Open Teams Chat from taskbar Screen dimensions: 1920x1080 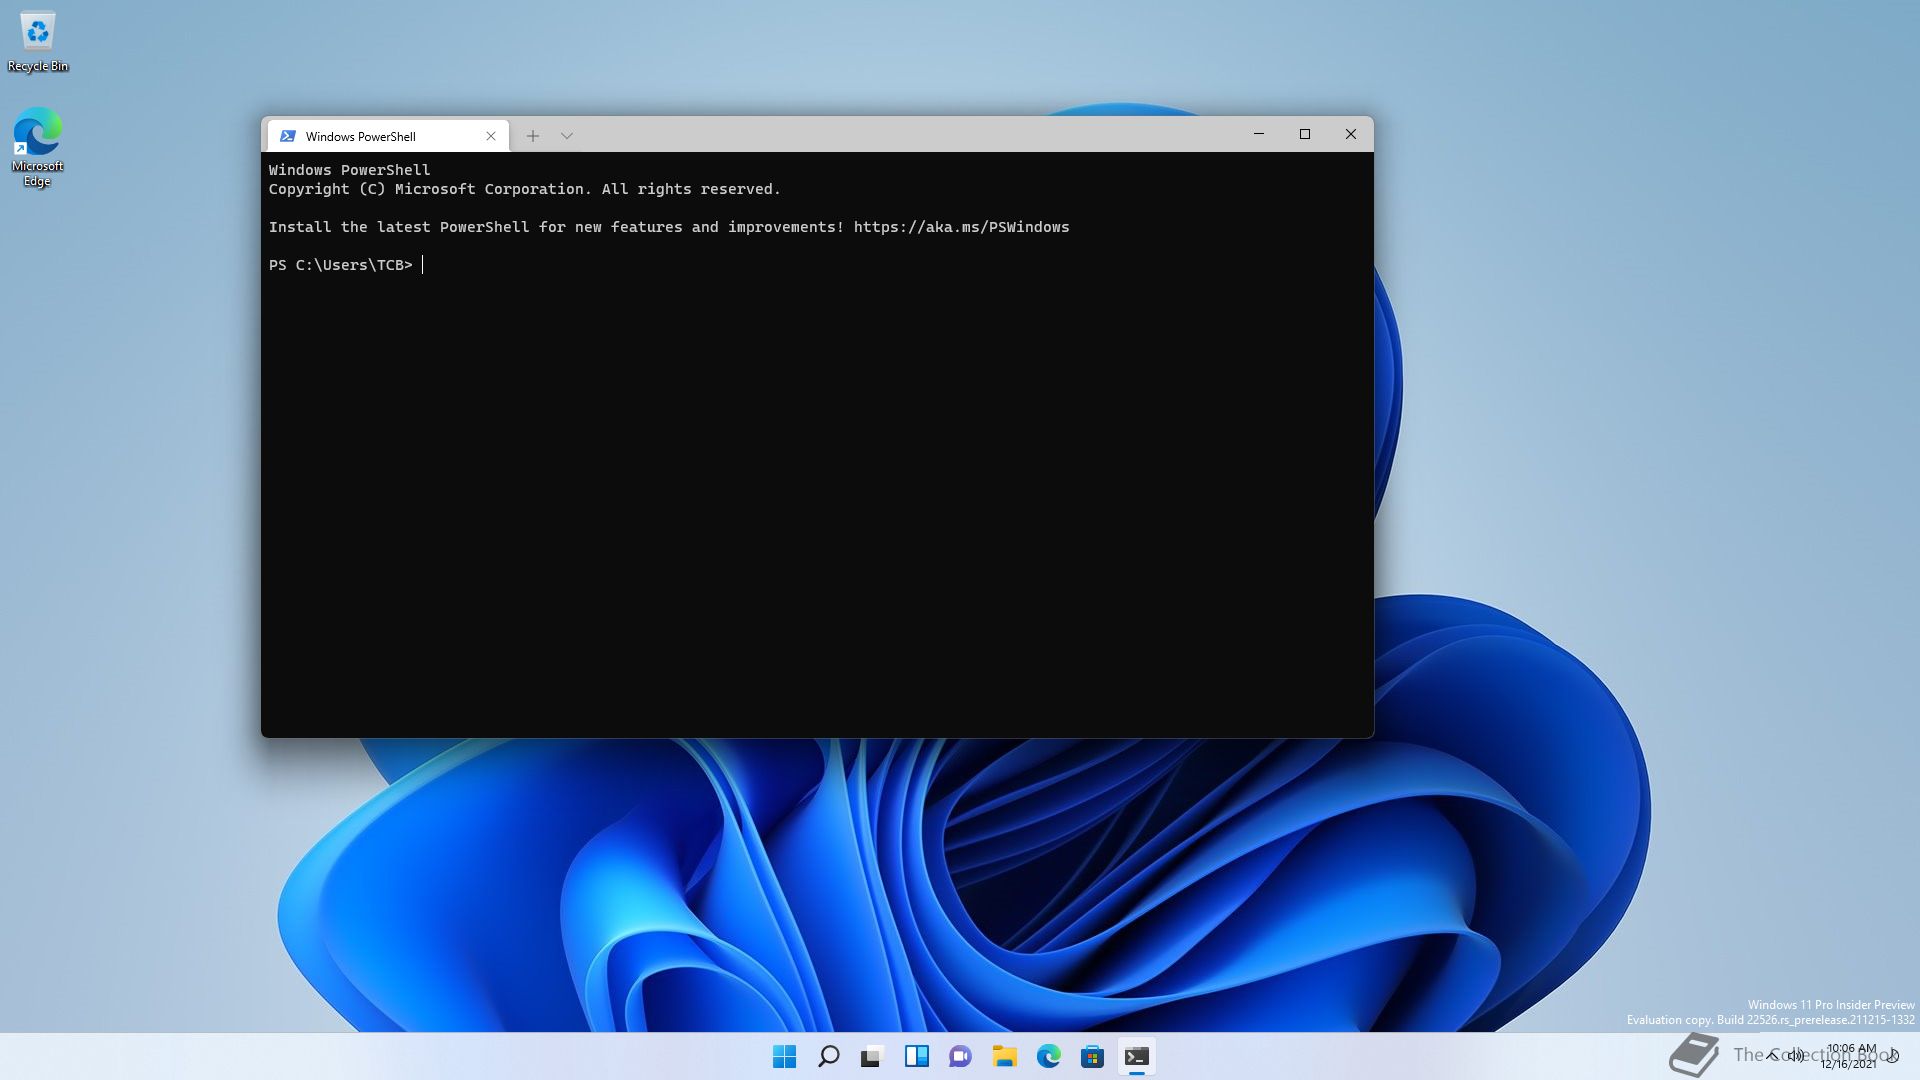pyautogui.click(x=961, y=1056)
